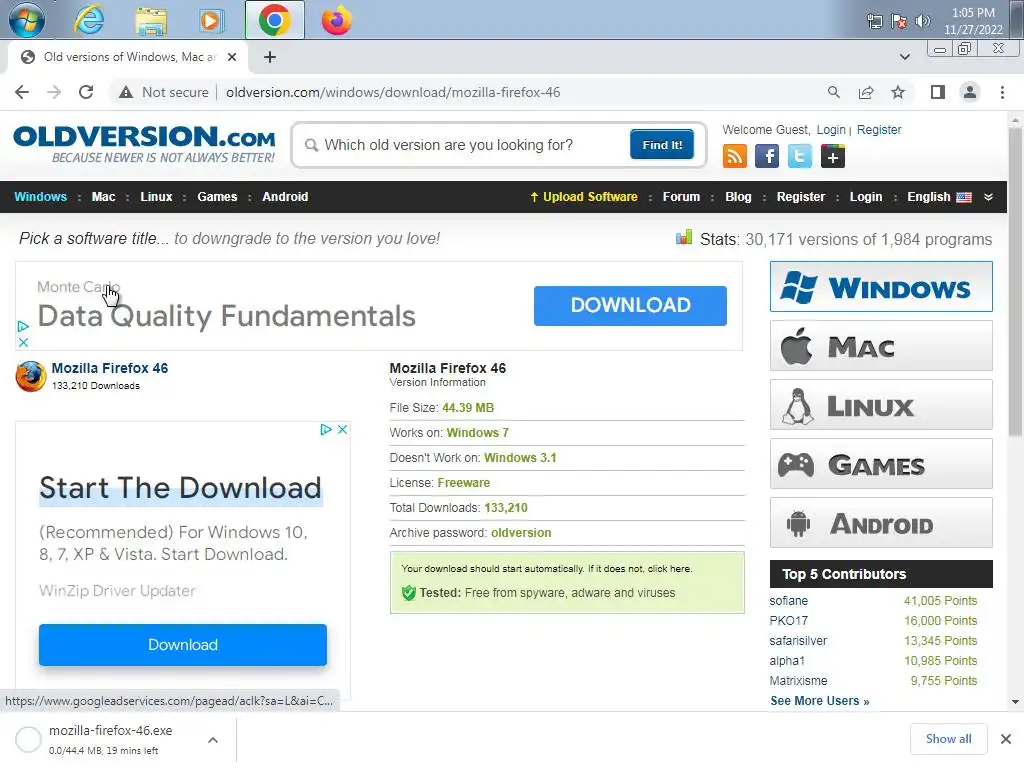Screen dimensions: 1024x768
Task: Click the page vertical scrollbar thumb
Action: click(x=1015, y=281)
